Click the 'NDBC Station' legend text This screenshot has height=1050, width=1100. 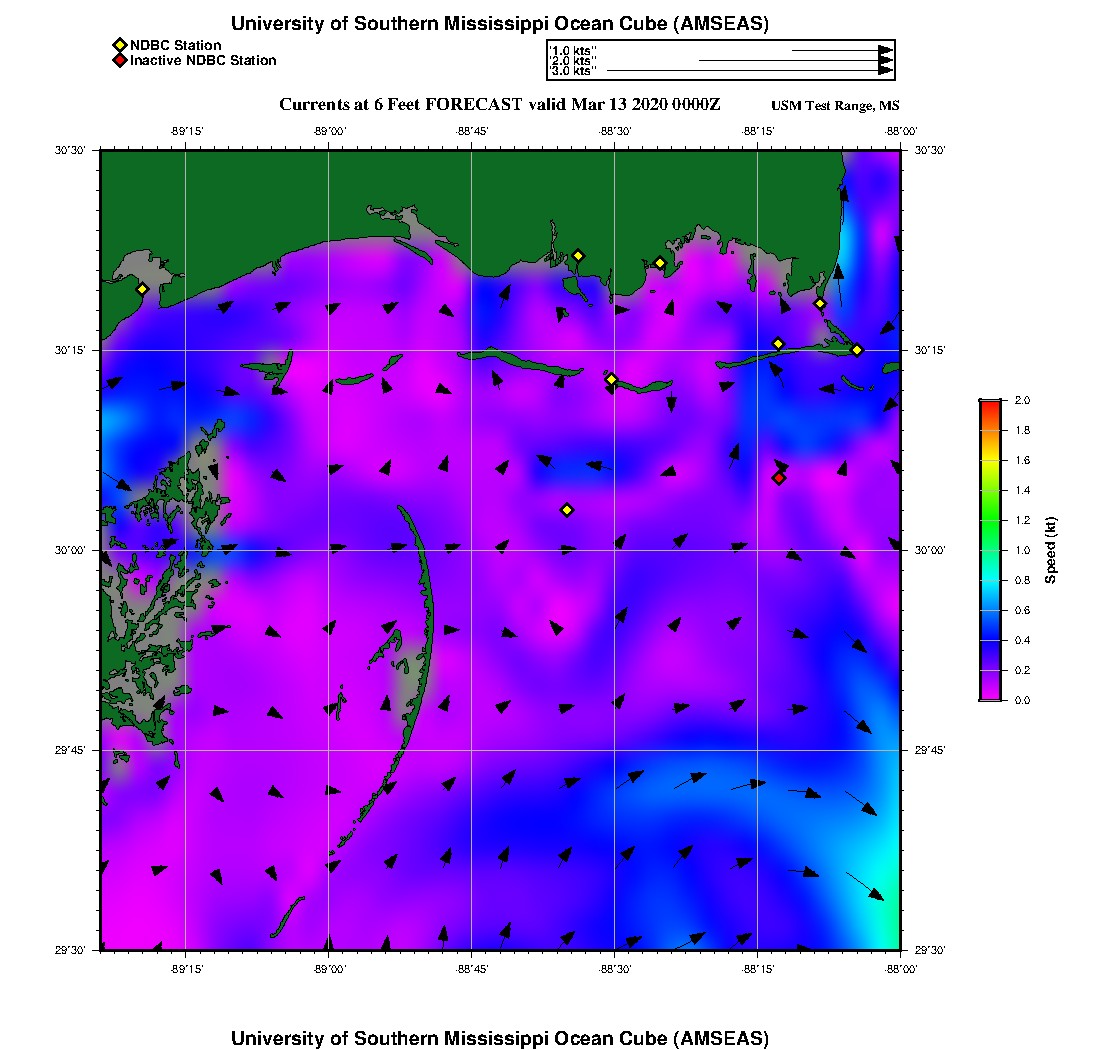pyautogui.click(x=176, y=45)
